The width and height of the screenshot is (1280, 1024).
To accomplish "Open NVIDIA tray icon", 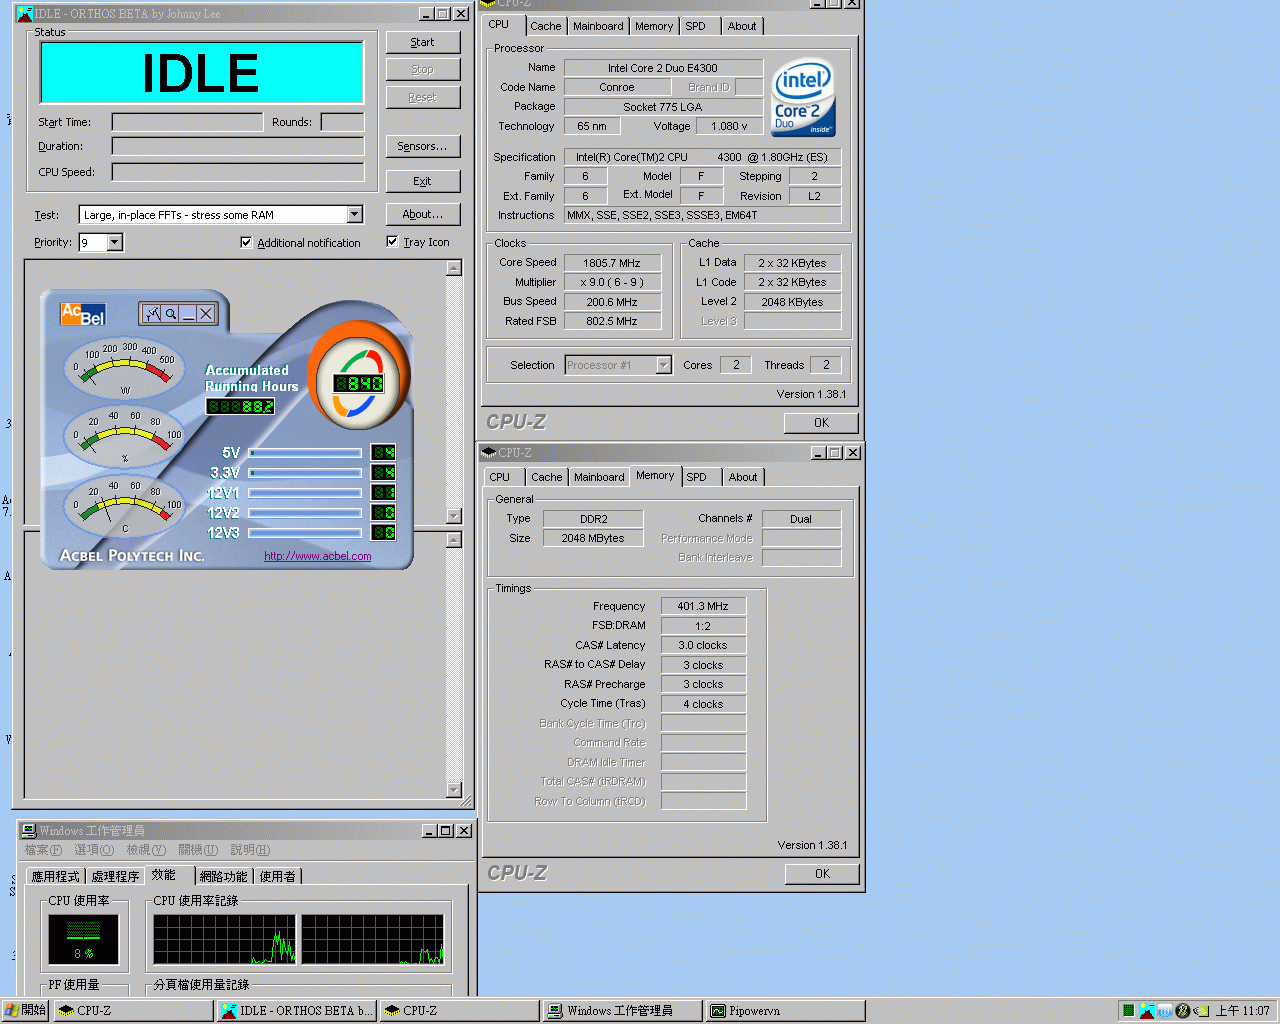I will 1200,1011.
